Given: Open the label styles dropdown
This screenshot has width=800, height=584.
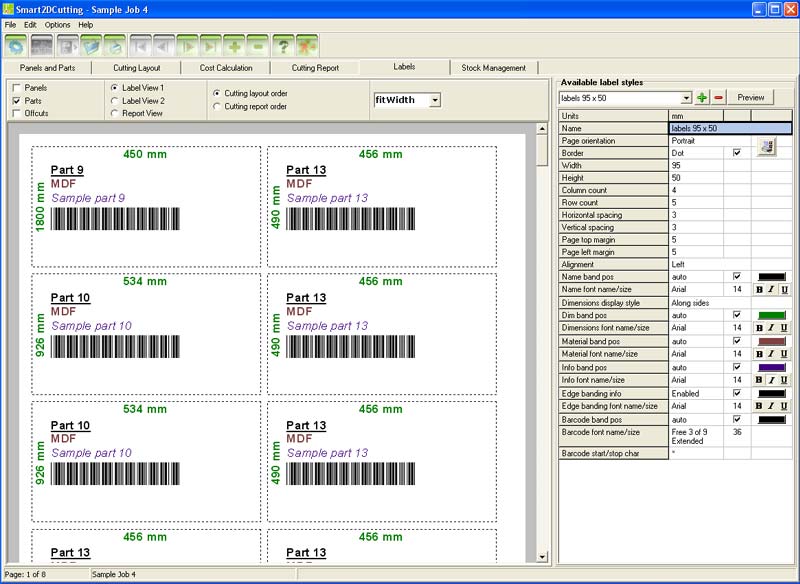Looking at the screenshot, I should point(686,98).
